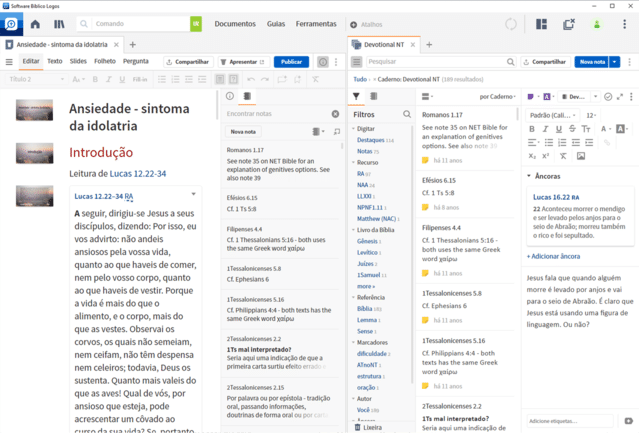Switch to the Pergunta tab
This screenshot has width=639, height=433.
click(136, 62)
